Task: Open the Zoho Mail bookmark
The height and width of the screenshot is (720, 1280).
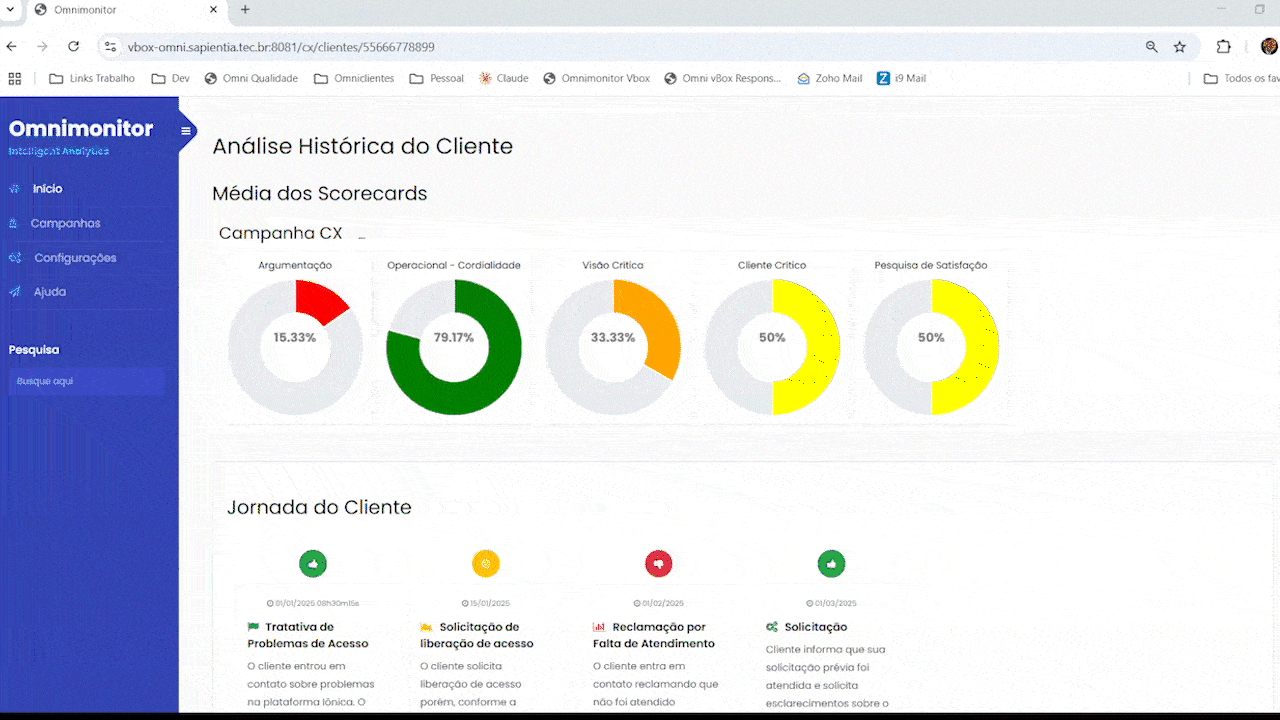Action: click(x=830, y=78)
